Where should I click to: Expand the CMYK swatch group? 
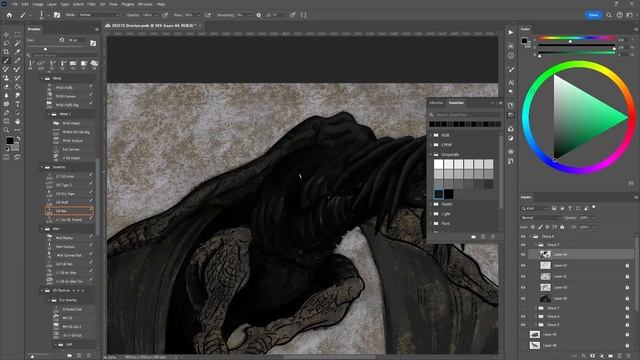click(431, 145)
